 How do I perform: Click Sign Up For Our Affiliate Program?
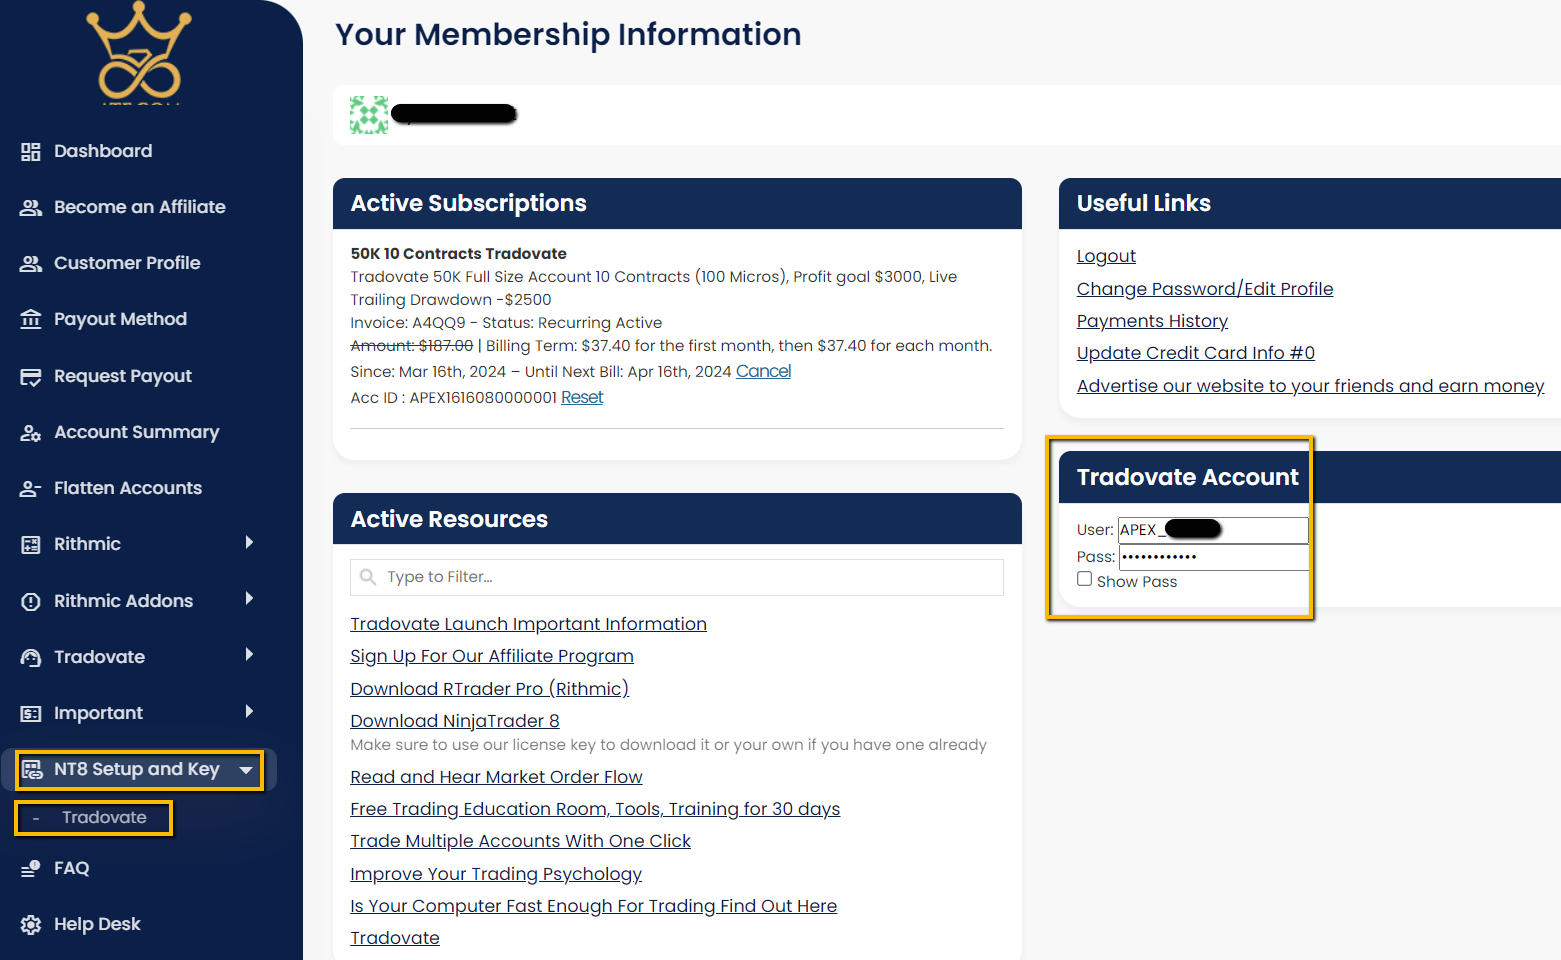pos(492,656)
